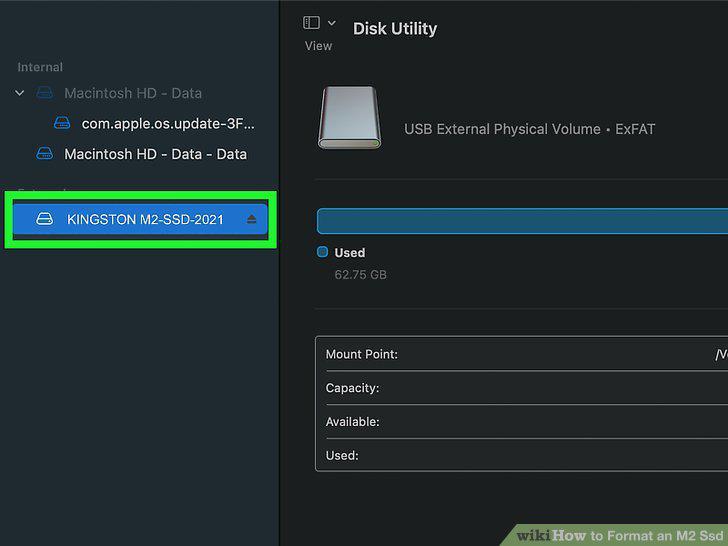Click the Internal sidebar section header
728x546 pixels.
[x=40, y=67]
